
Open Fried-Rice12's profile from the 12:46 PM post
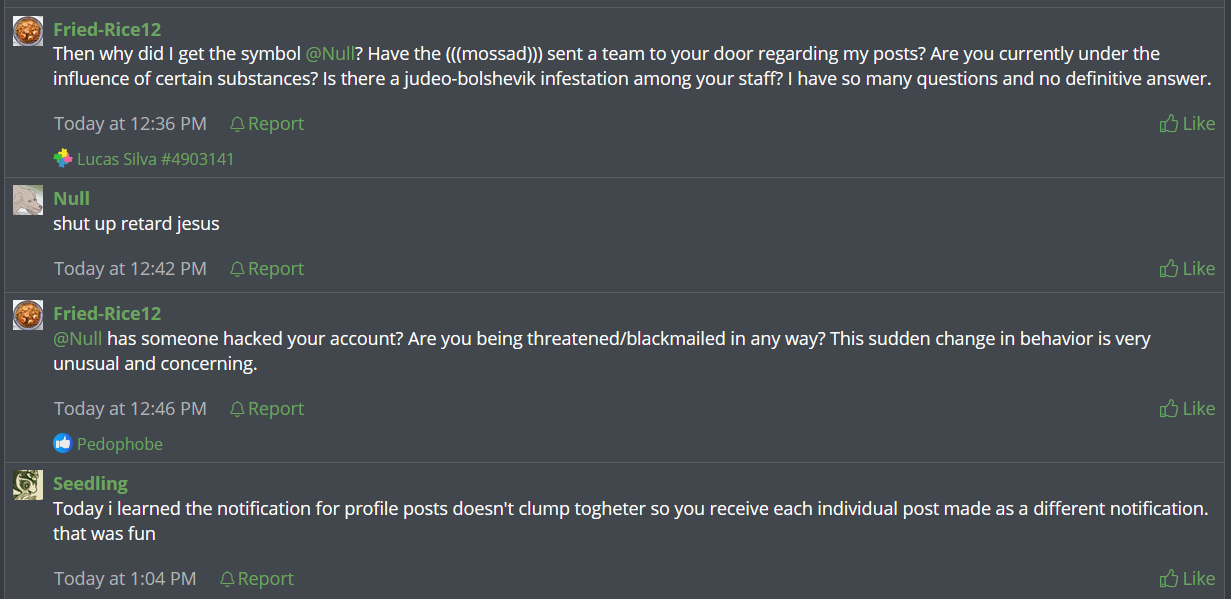coord(107,313)
